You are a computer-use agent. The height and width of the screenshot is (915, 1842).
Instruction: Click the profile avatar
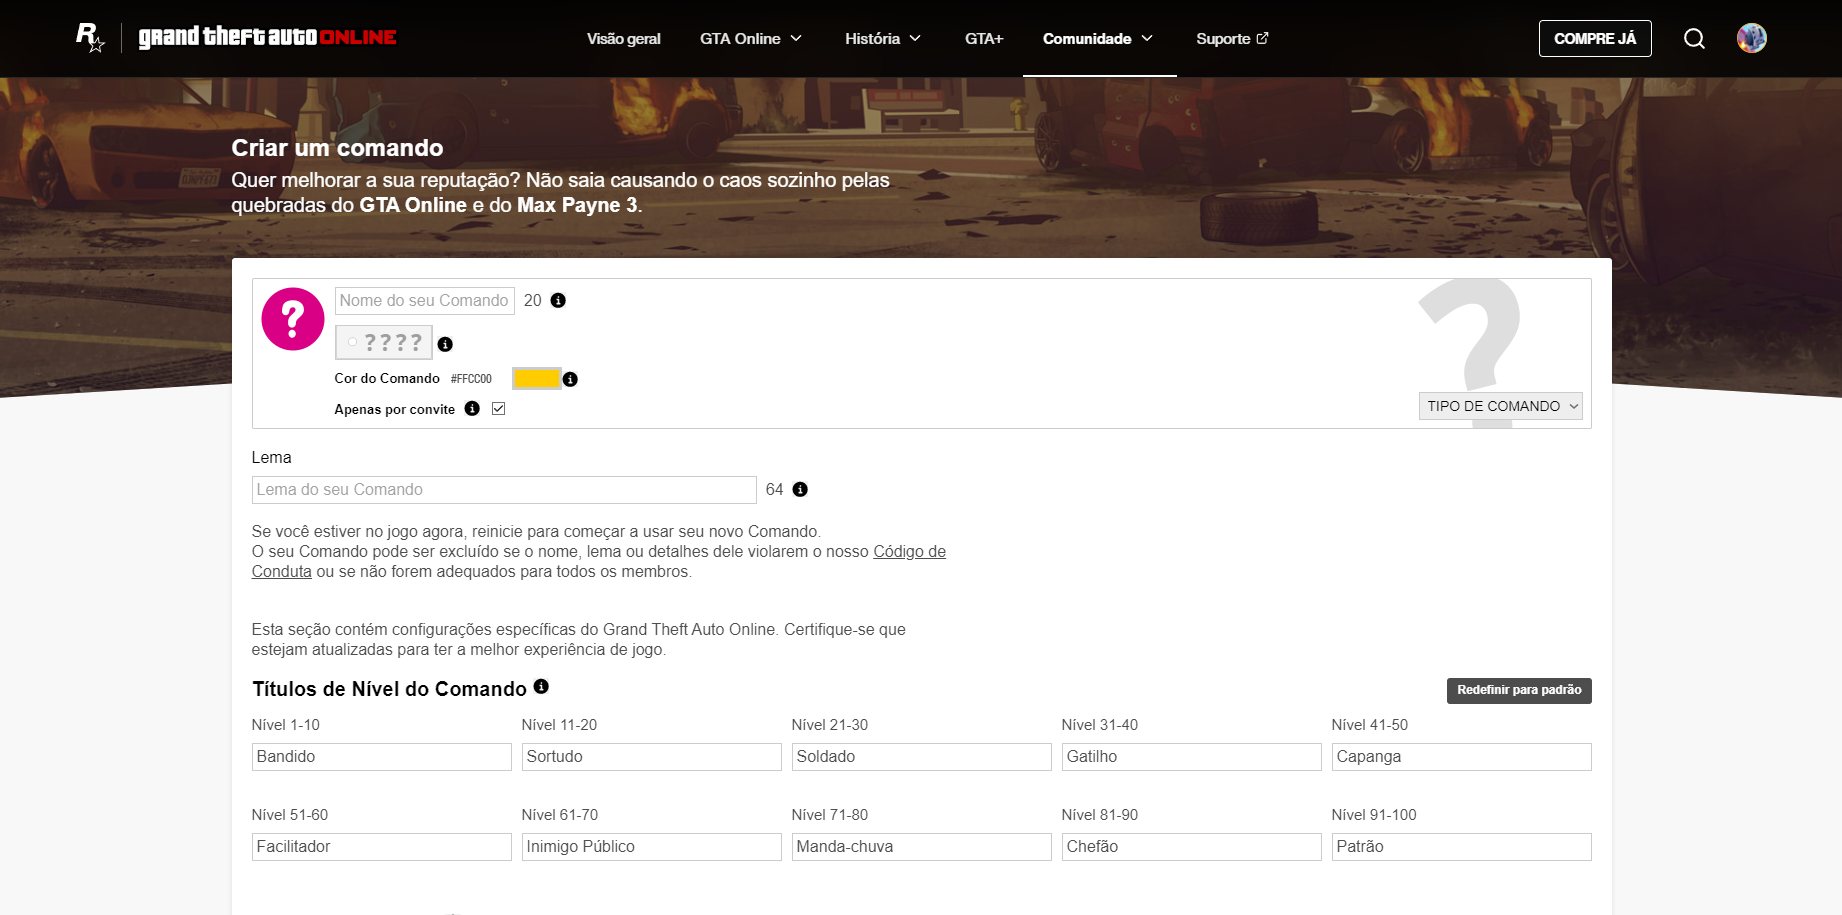(x=1751, y=38)
